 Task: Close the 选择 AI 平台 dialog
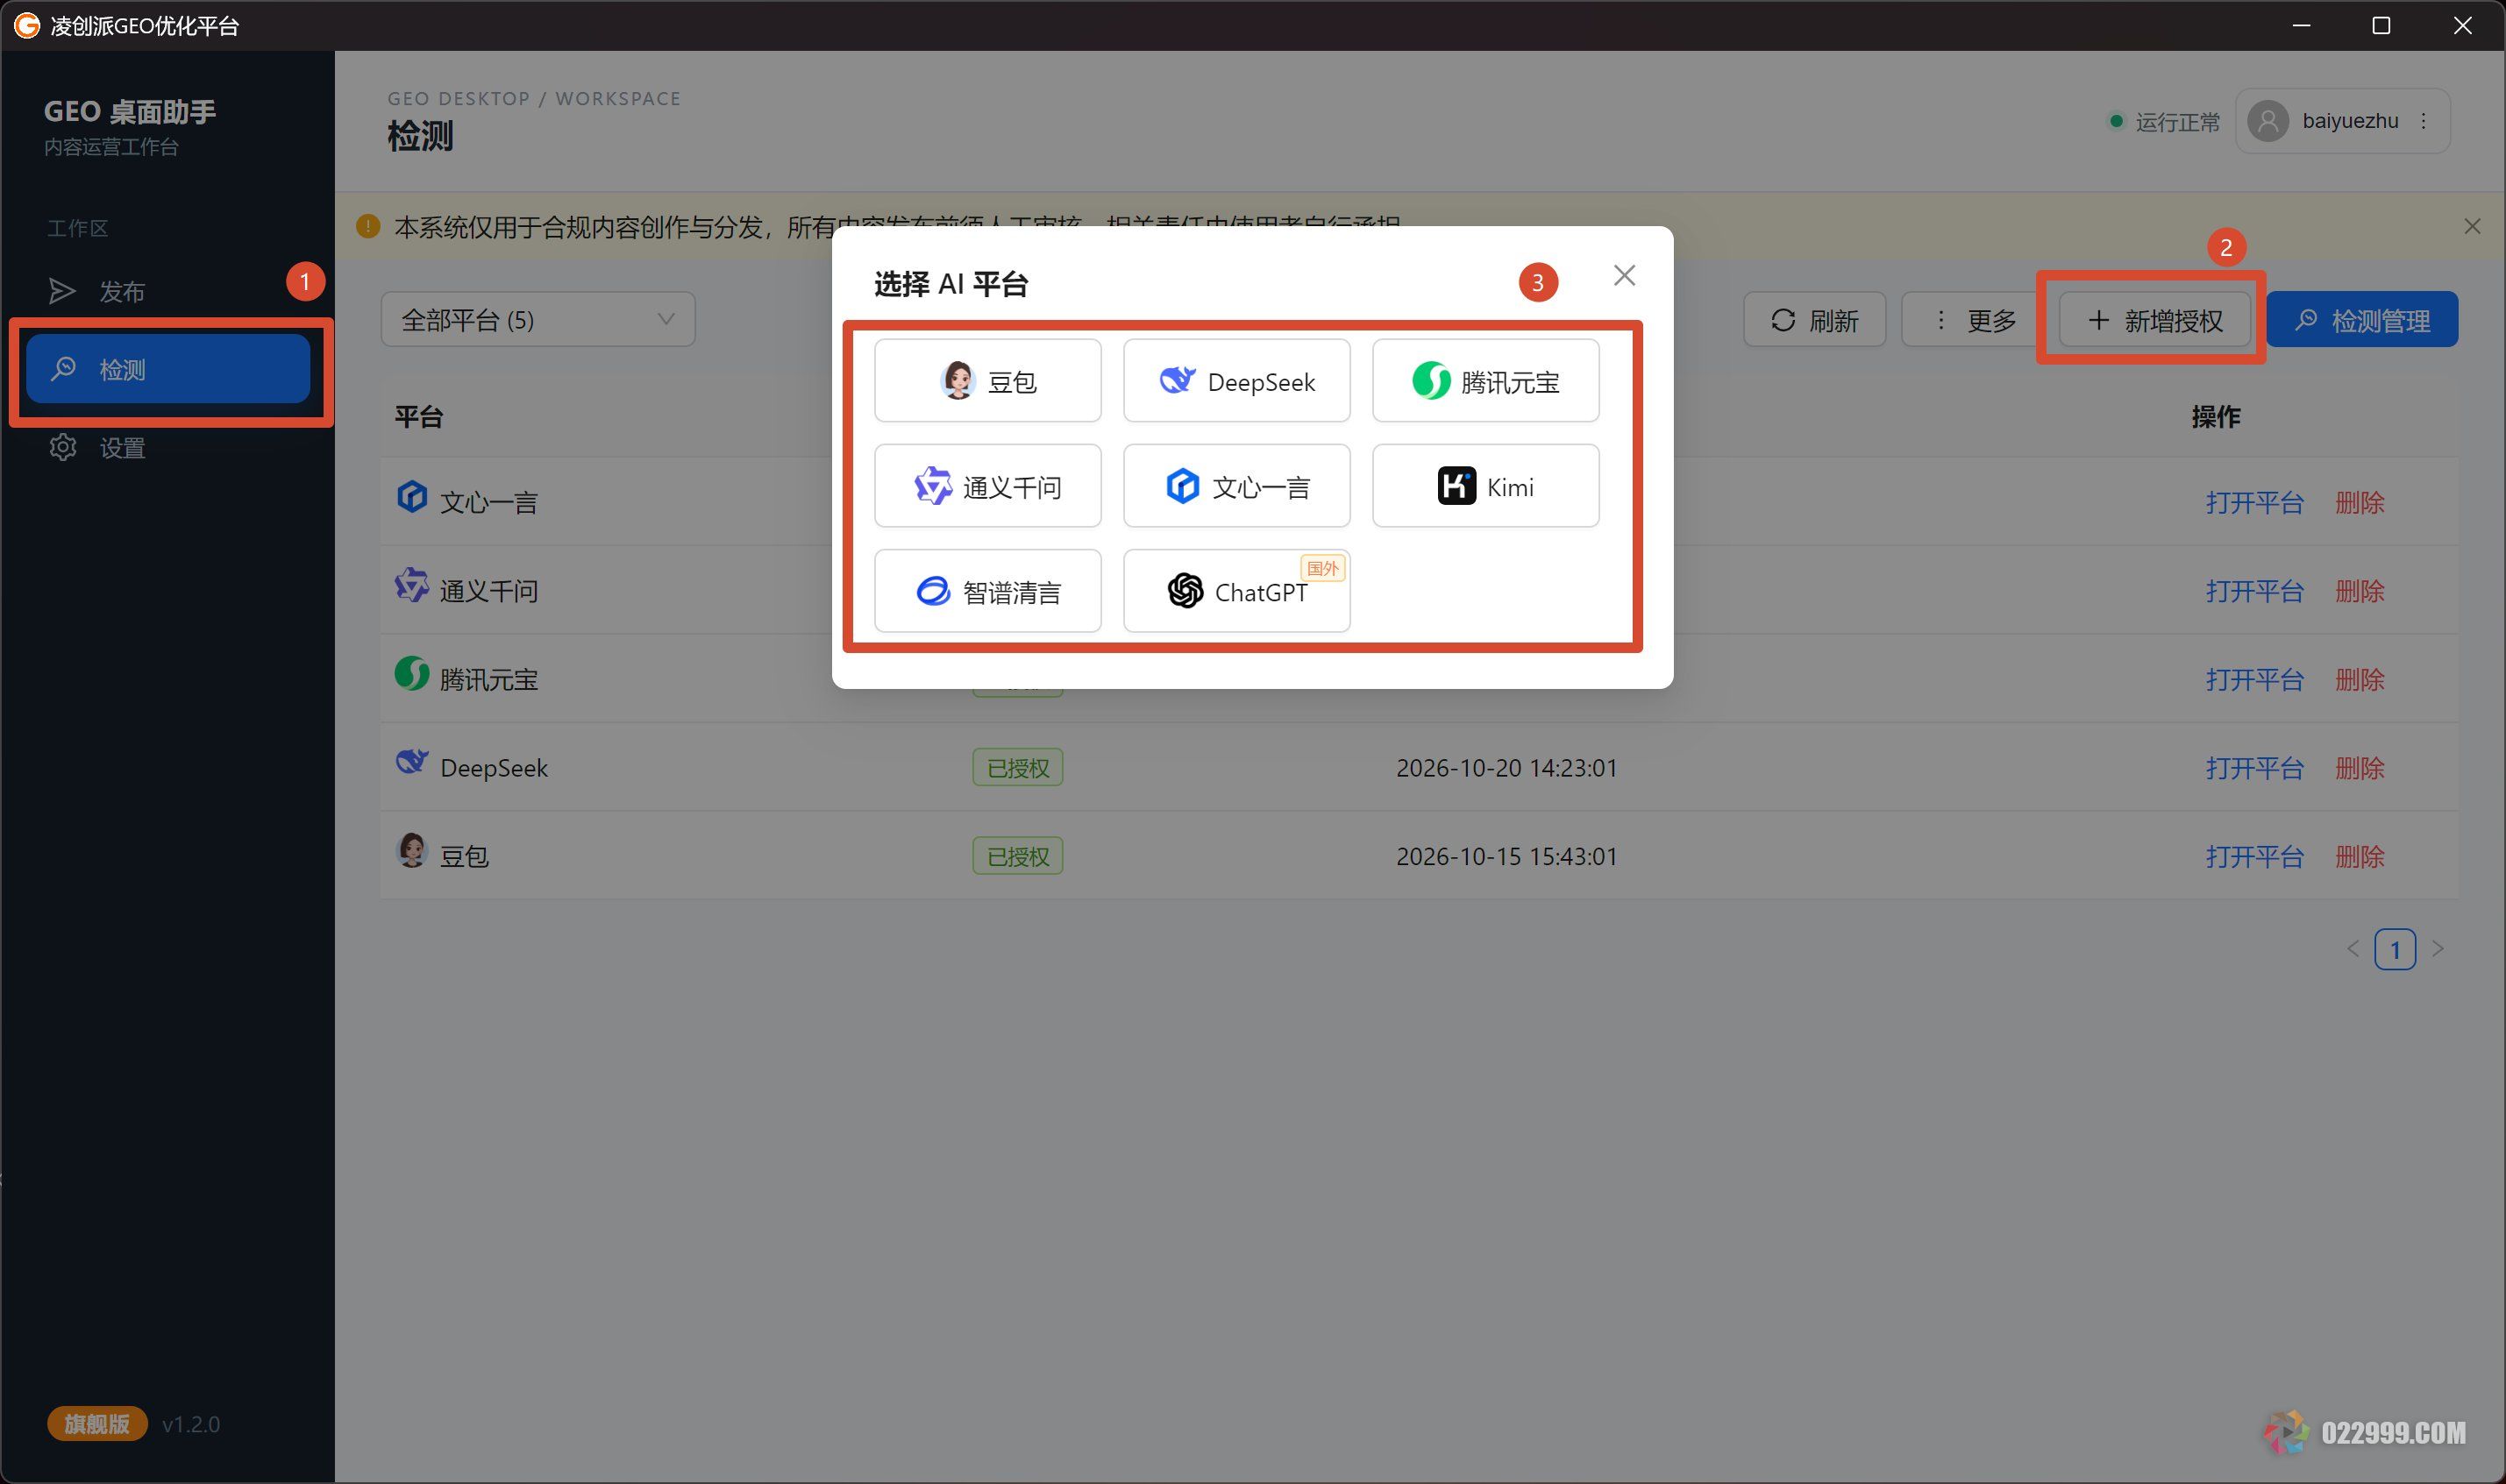(1624, 276)
